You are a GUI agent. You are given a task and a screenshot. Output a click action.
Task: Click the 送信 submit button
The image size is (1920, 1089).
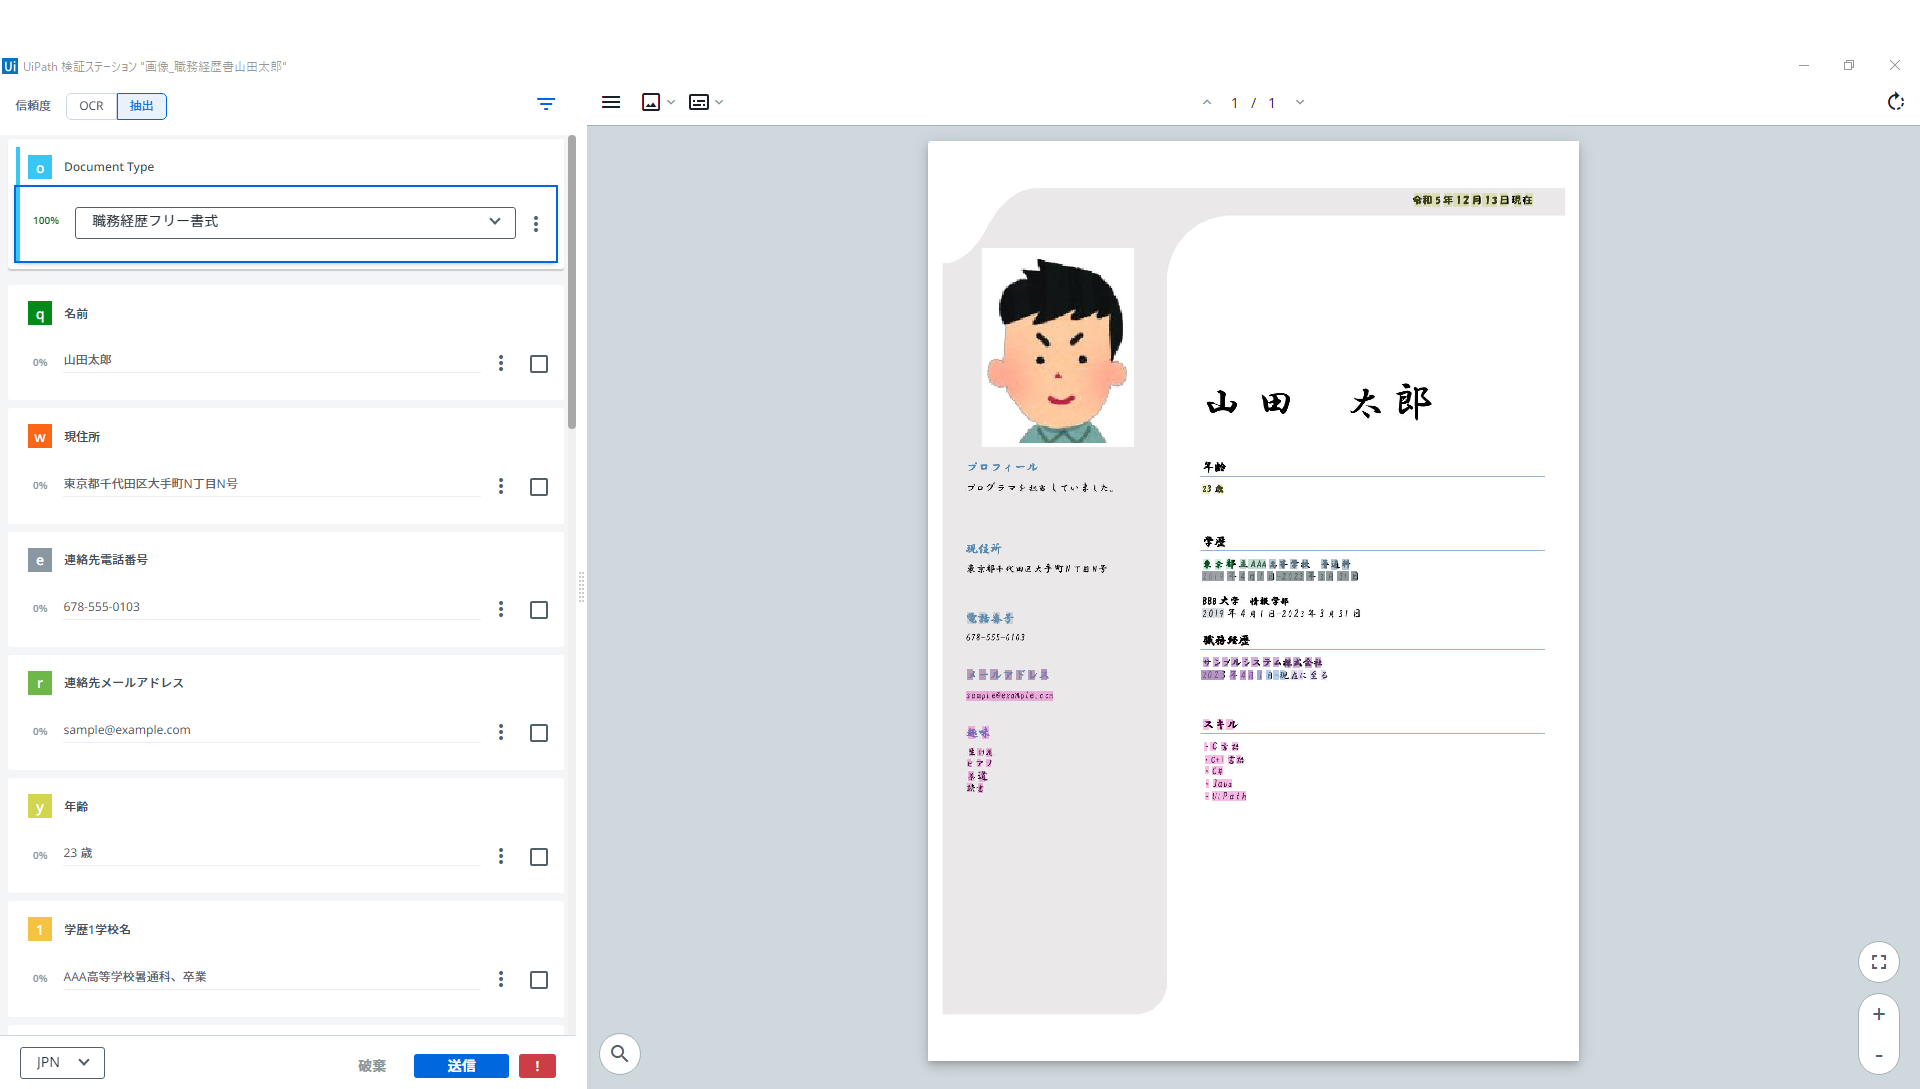(461, 1066)
